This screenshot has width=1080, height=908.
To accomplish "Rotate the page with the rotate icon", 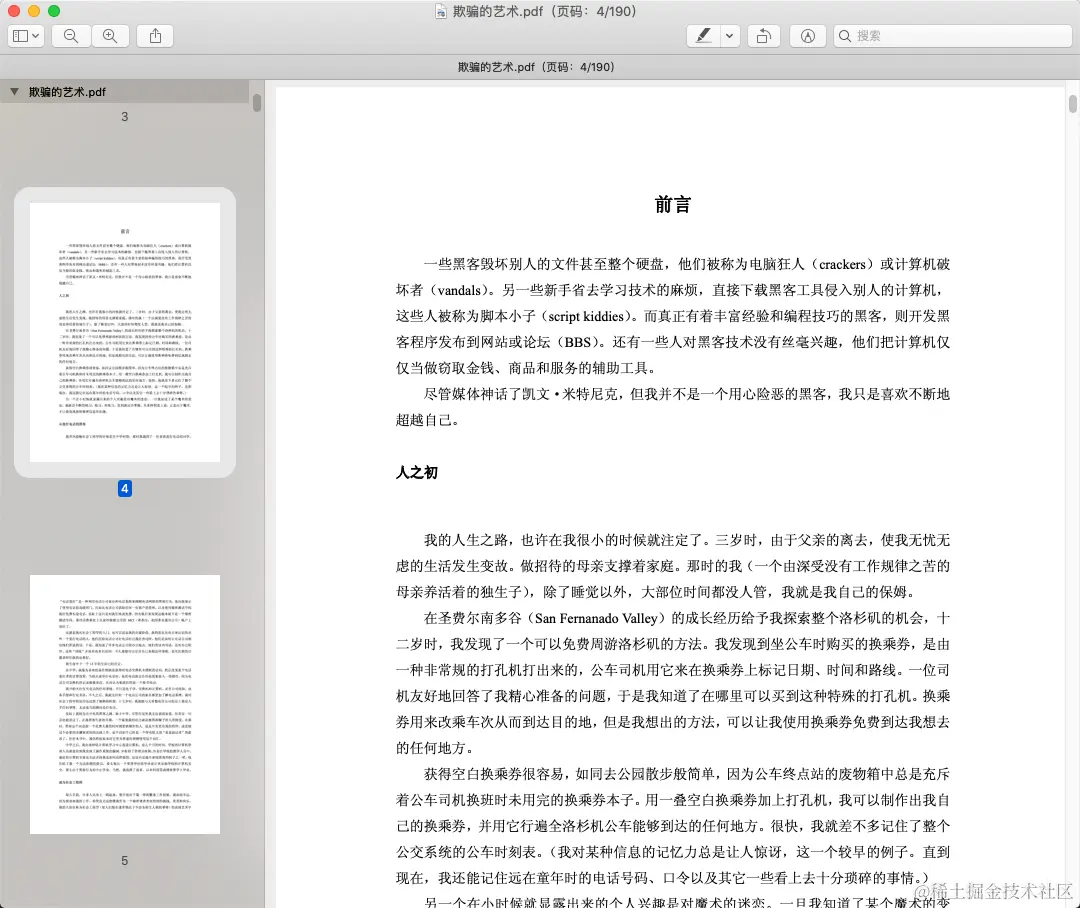I will (x=763, y=36).
